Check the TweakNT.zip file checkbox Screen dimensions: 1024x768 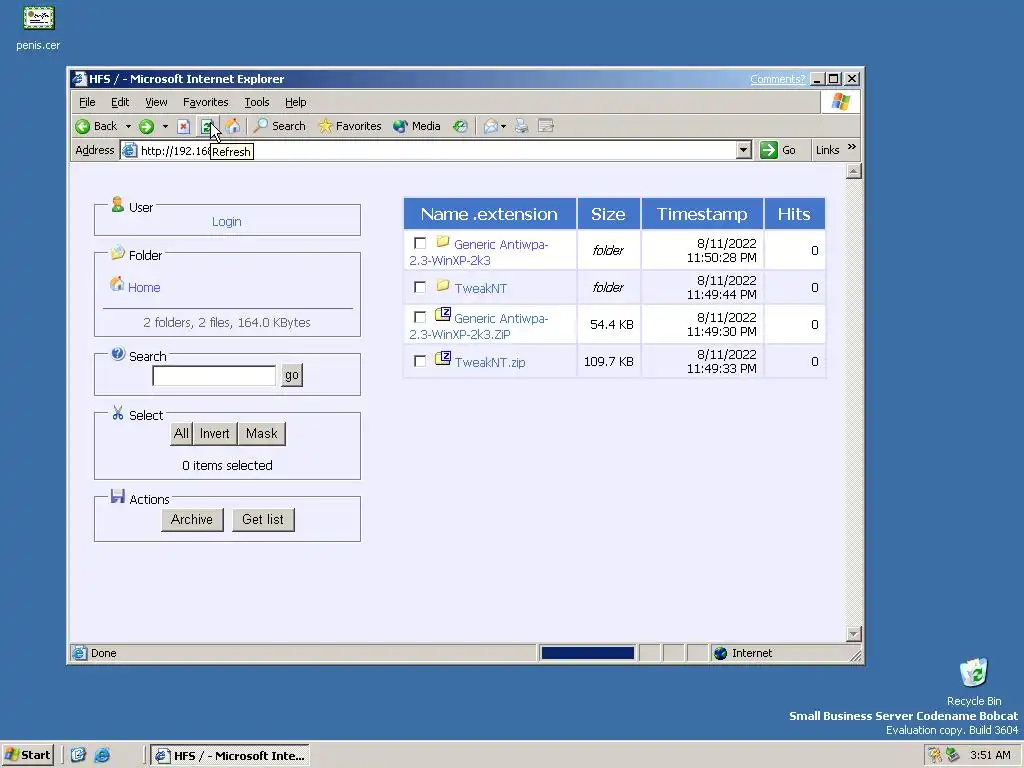(x=420, y=360)
